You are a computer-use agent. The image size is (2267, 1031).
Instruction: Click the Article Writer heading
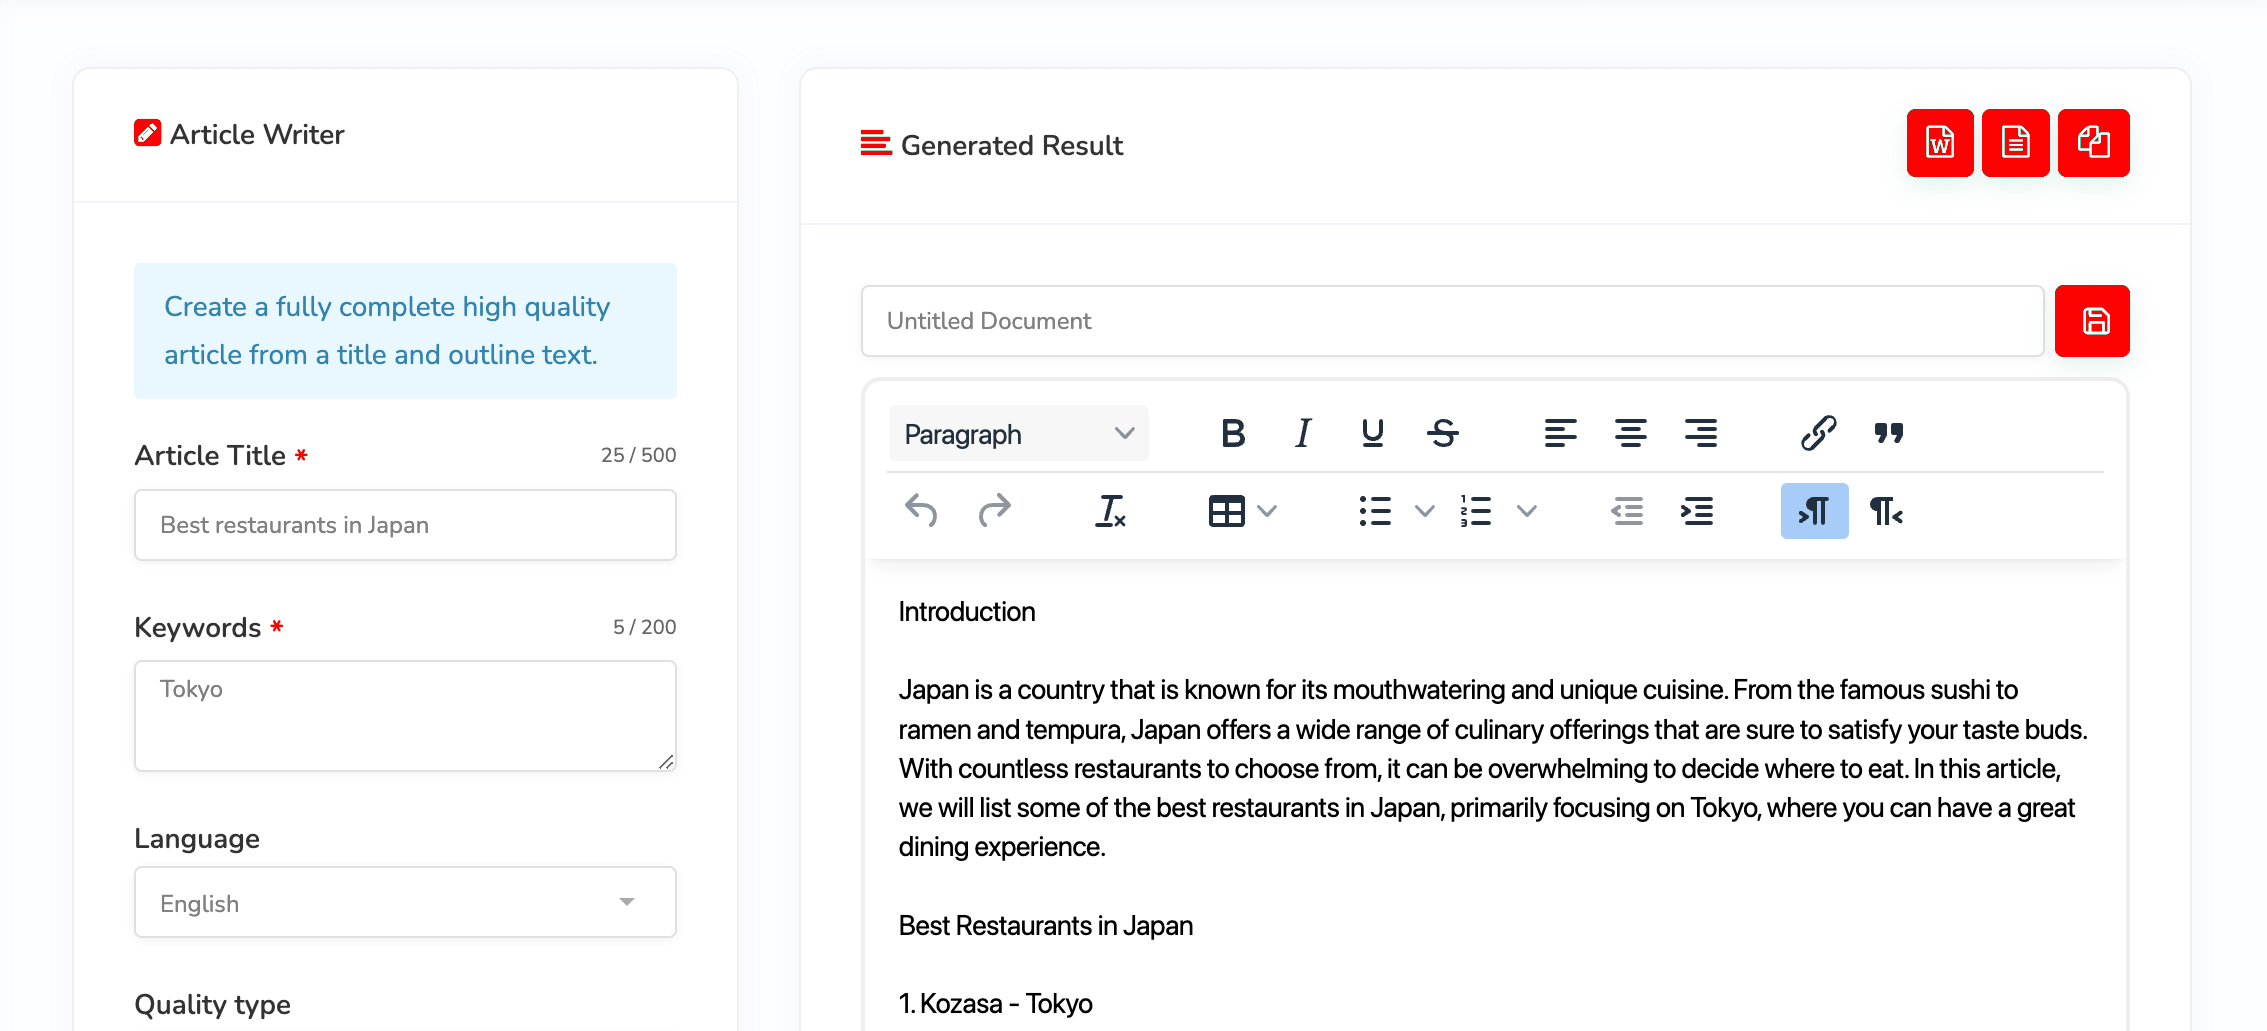[x=257, y=134]
